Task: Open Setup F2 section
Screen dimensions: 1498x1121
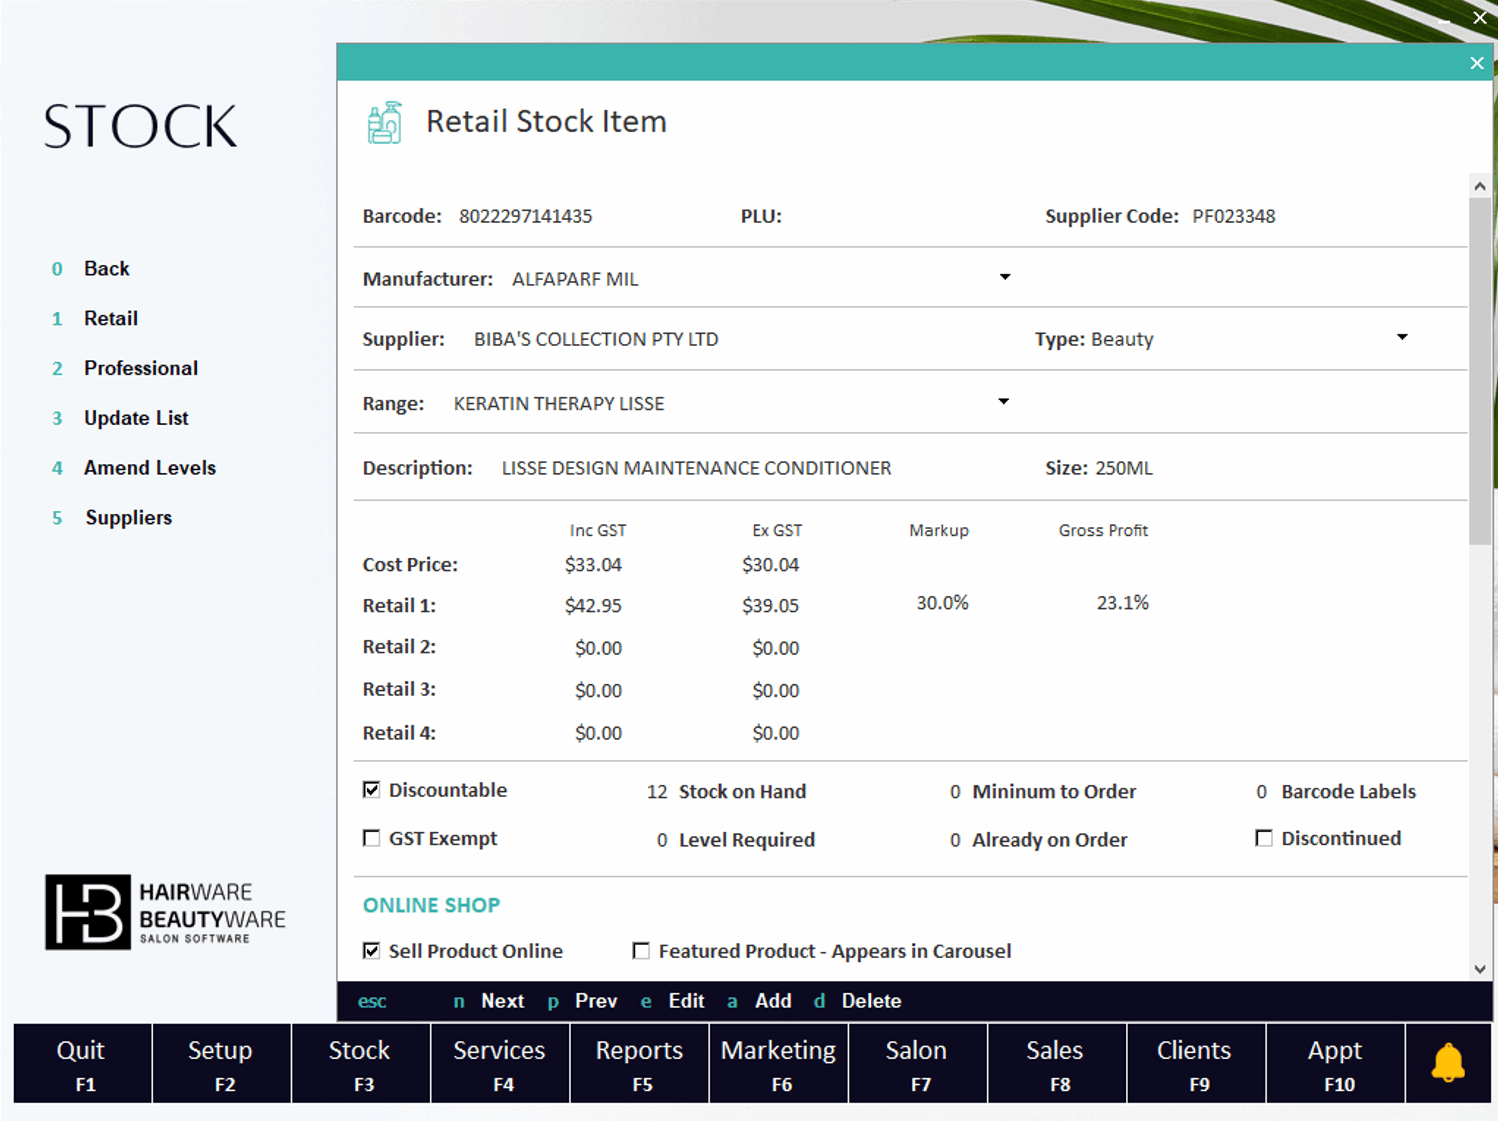Action: 221,1063
